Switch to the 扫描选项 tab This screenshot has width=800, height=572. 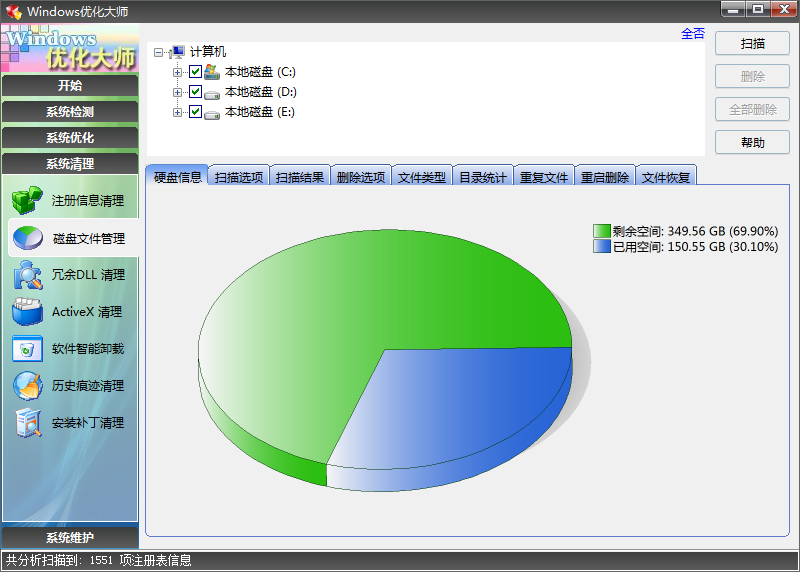[238, 177]
